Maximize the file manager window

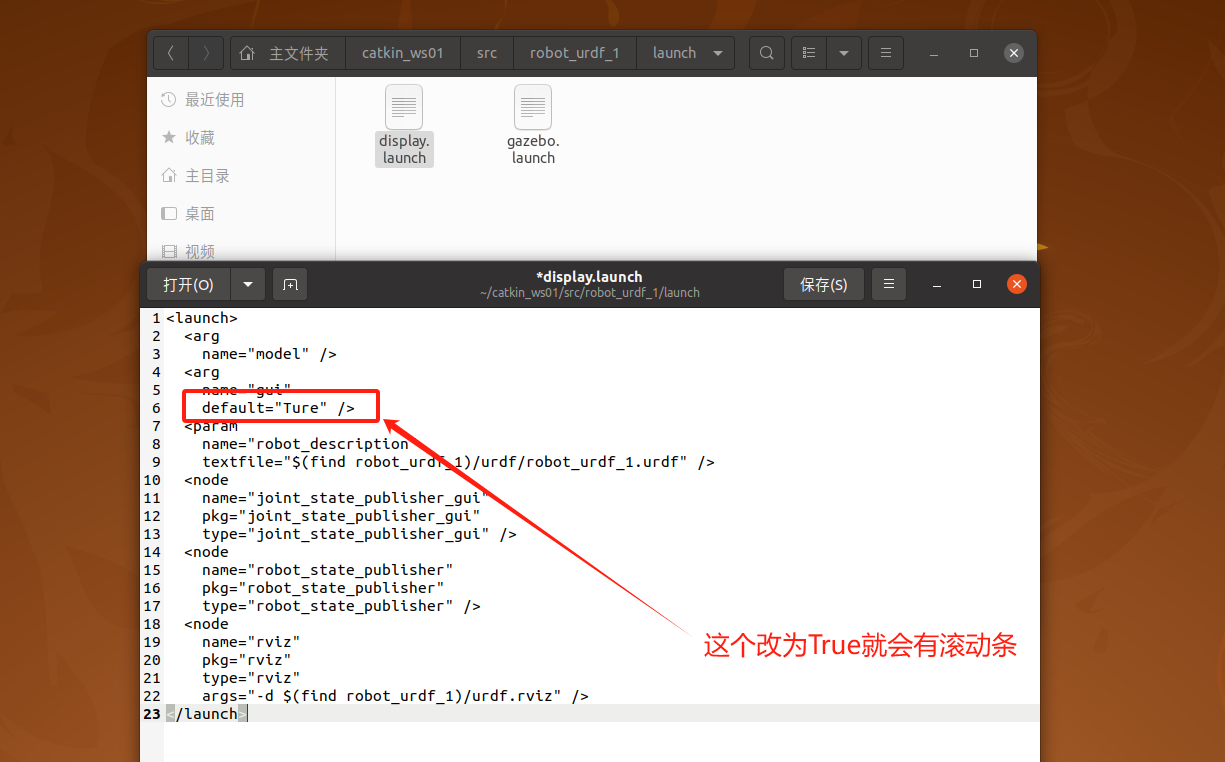click(974, 53)
